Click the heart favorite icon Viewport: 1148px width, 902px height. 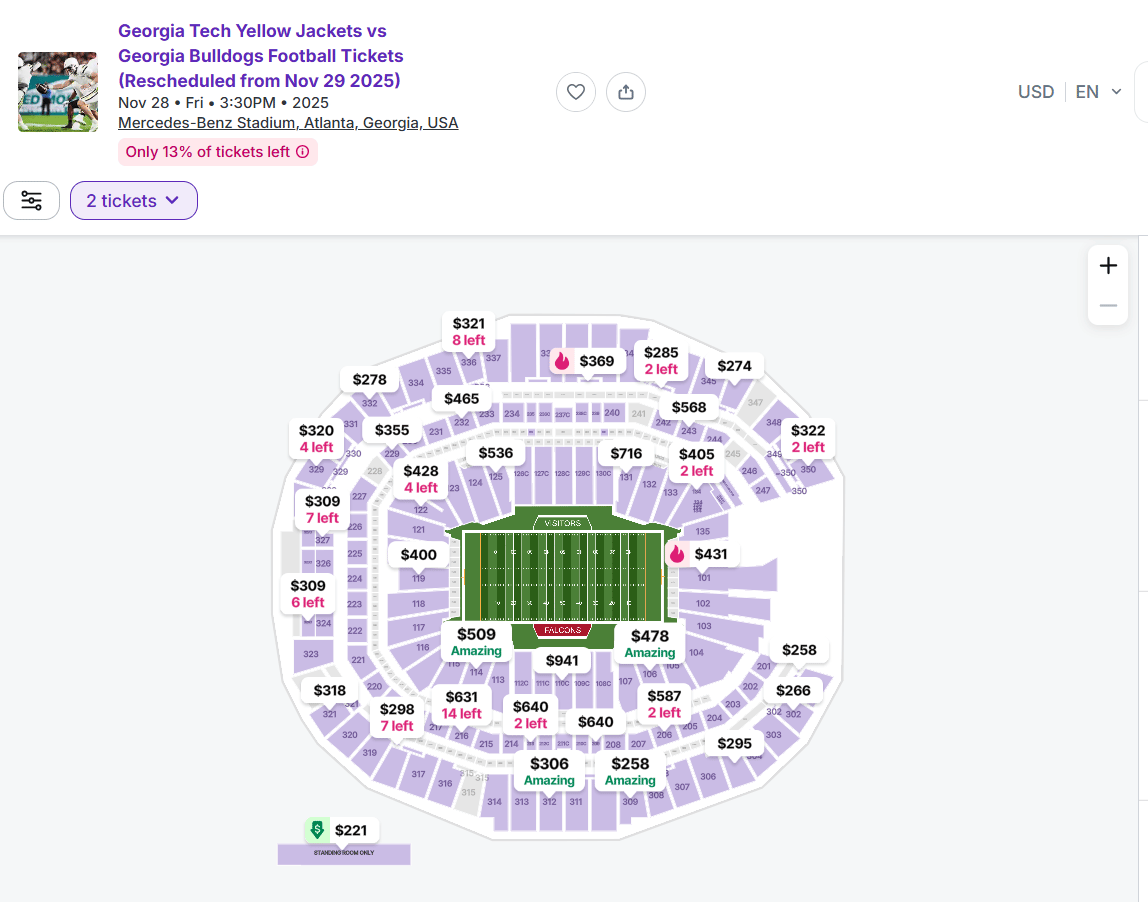tap(576, 92)
